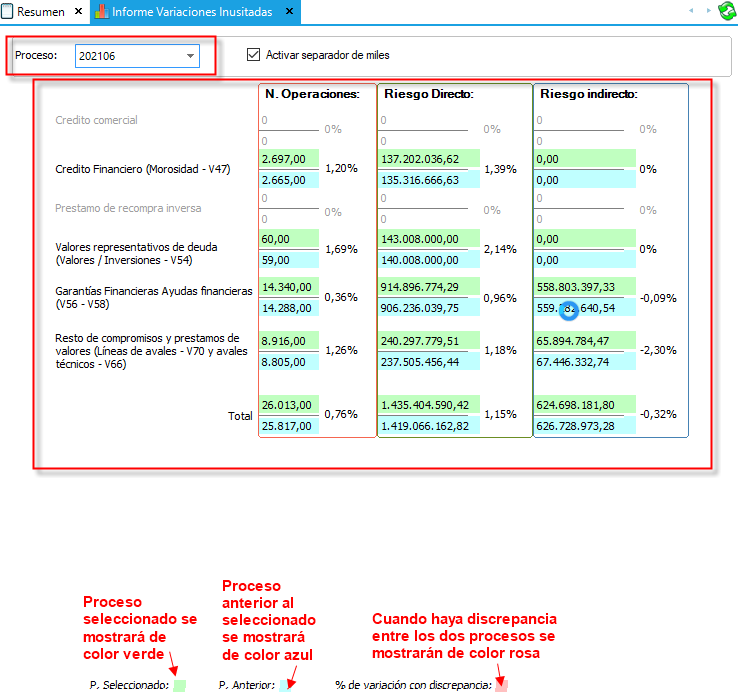Select Prestamo de recompra inversa label

click(128, 208)
